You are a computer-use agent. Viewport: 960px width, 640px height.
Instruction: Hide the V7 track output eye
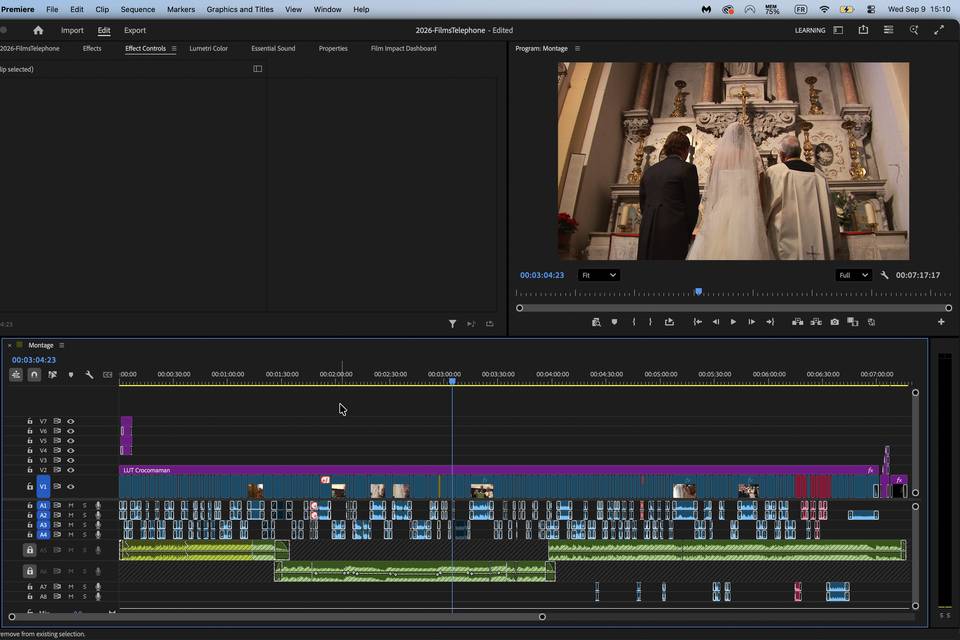[71, 421]
